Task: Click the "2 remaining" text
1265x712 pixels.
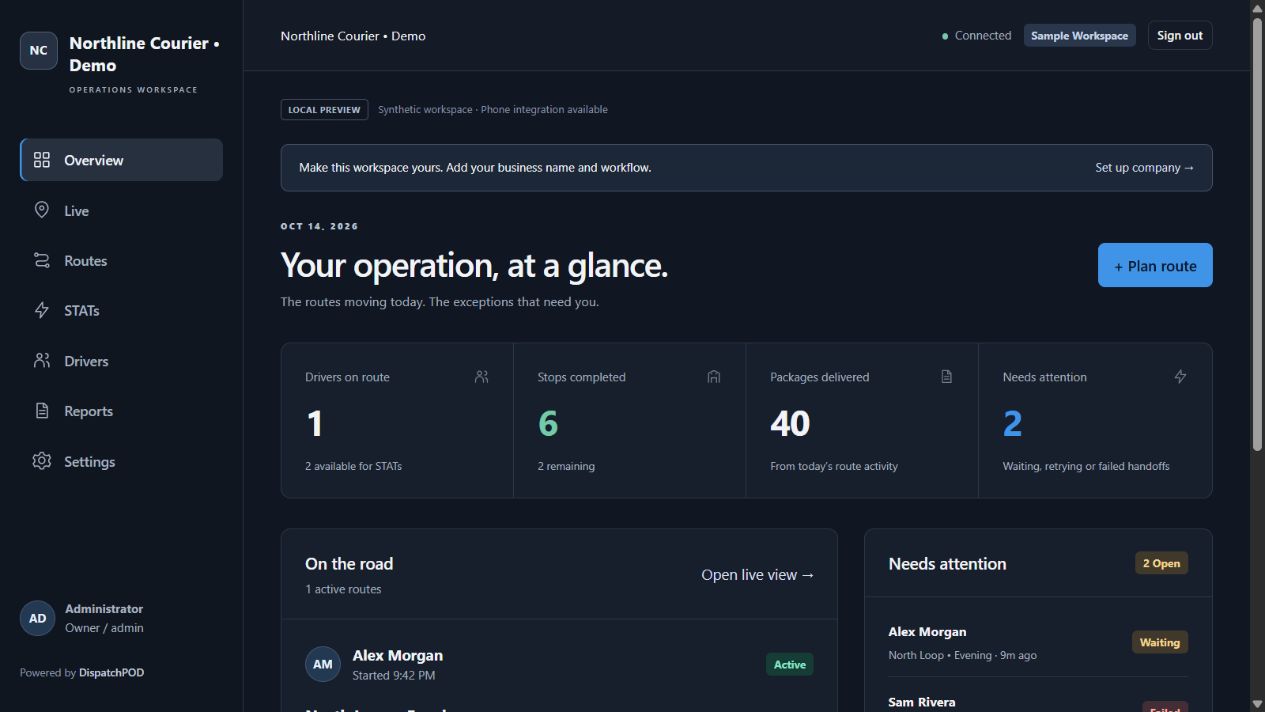Action: pos(566,466)
